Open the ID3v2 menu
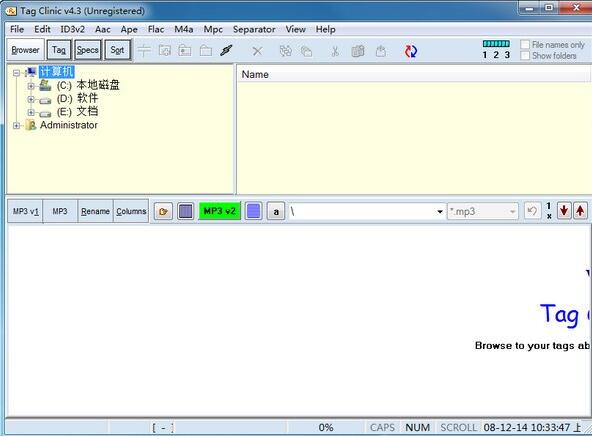This screenshot has height=436, width=592. tap(72, 29)
